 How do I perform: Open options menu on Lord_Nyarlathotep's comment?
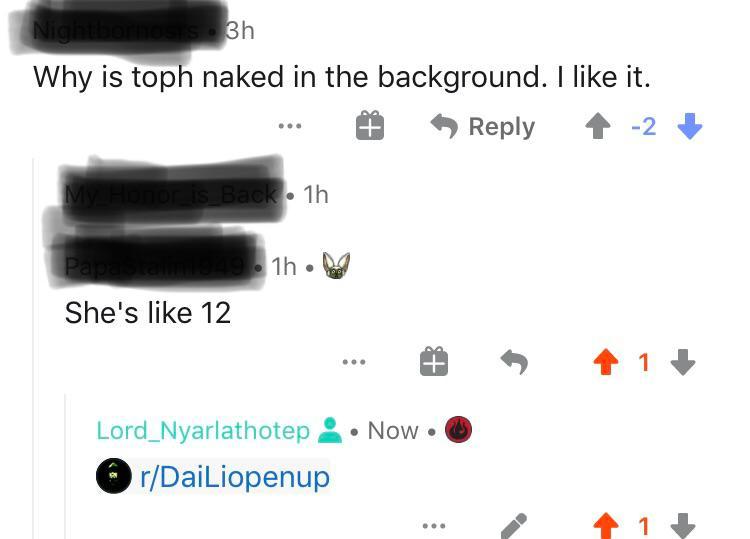tap(434, 526)
